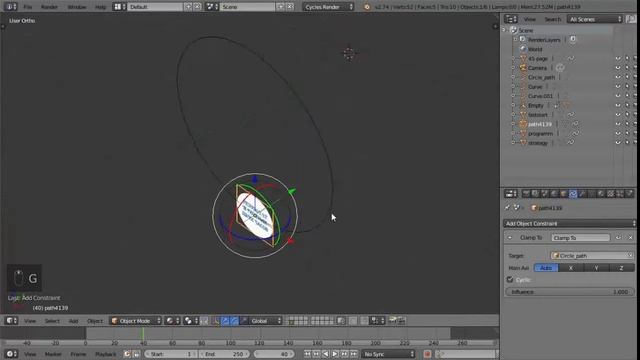The width and height of the screenshot is (640, 360).
Task: Expand the Scene tree item in the outliner
Action: click(504, 30)
